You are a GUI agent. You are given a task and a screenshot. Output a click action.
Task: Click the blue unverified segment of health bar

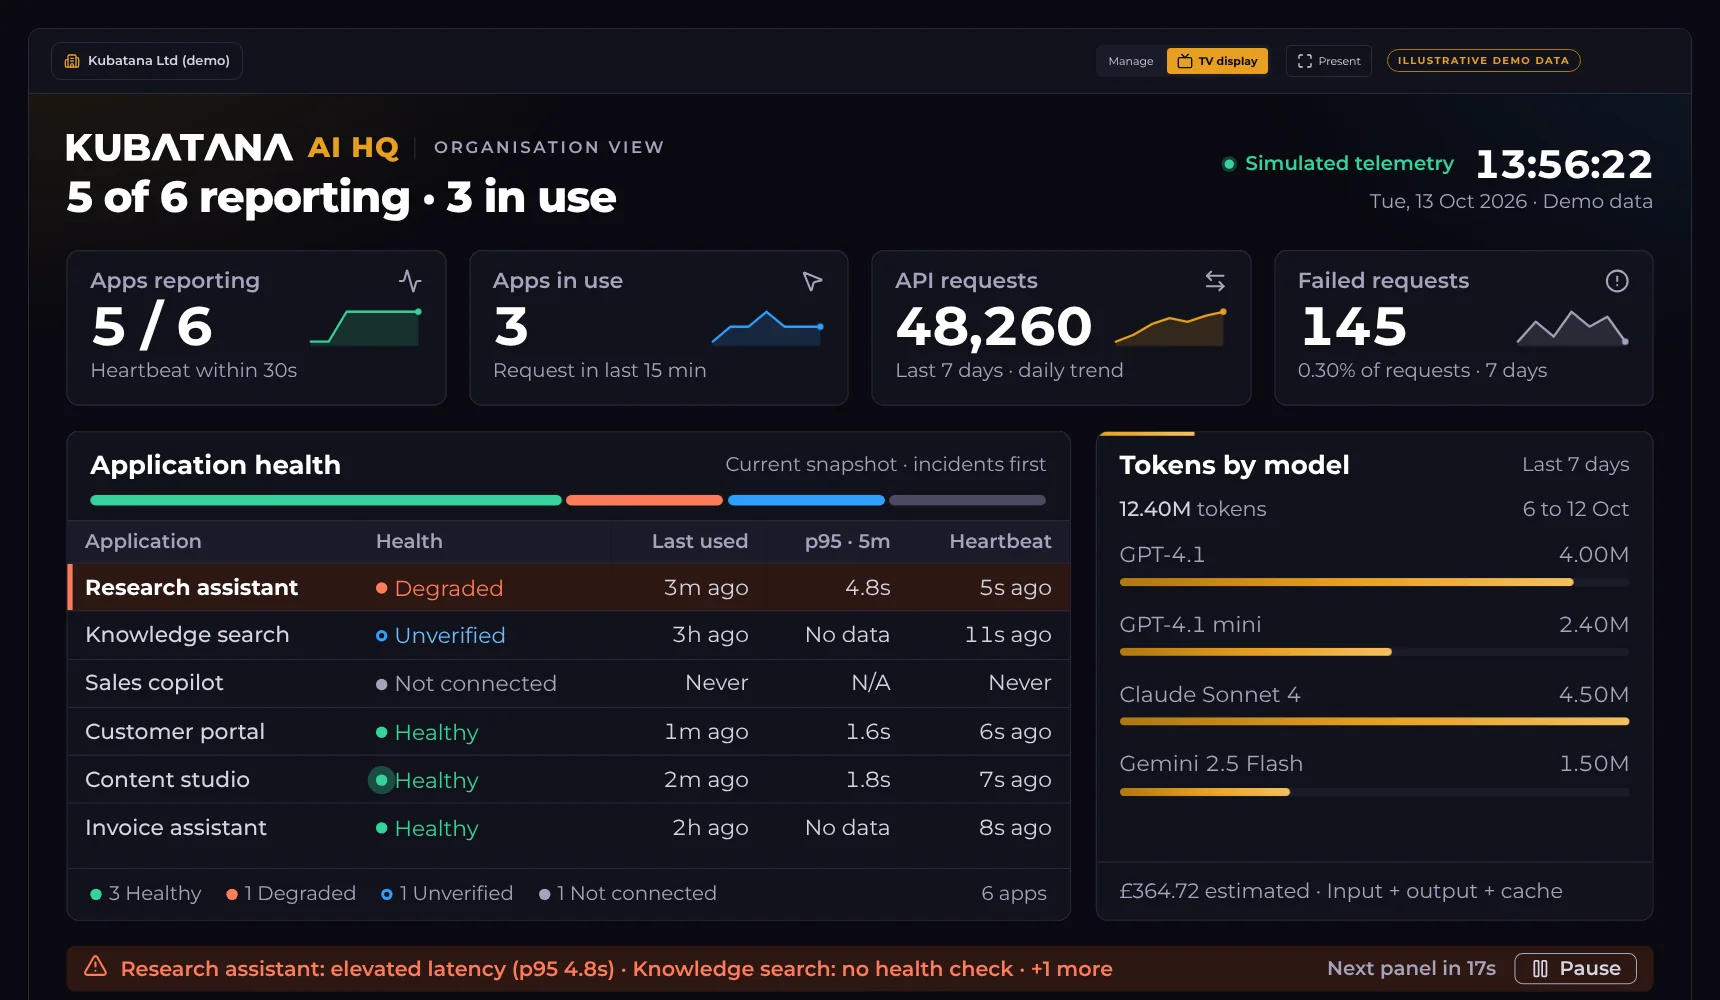pyautogui.click(x=806, y=500)
